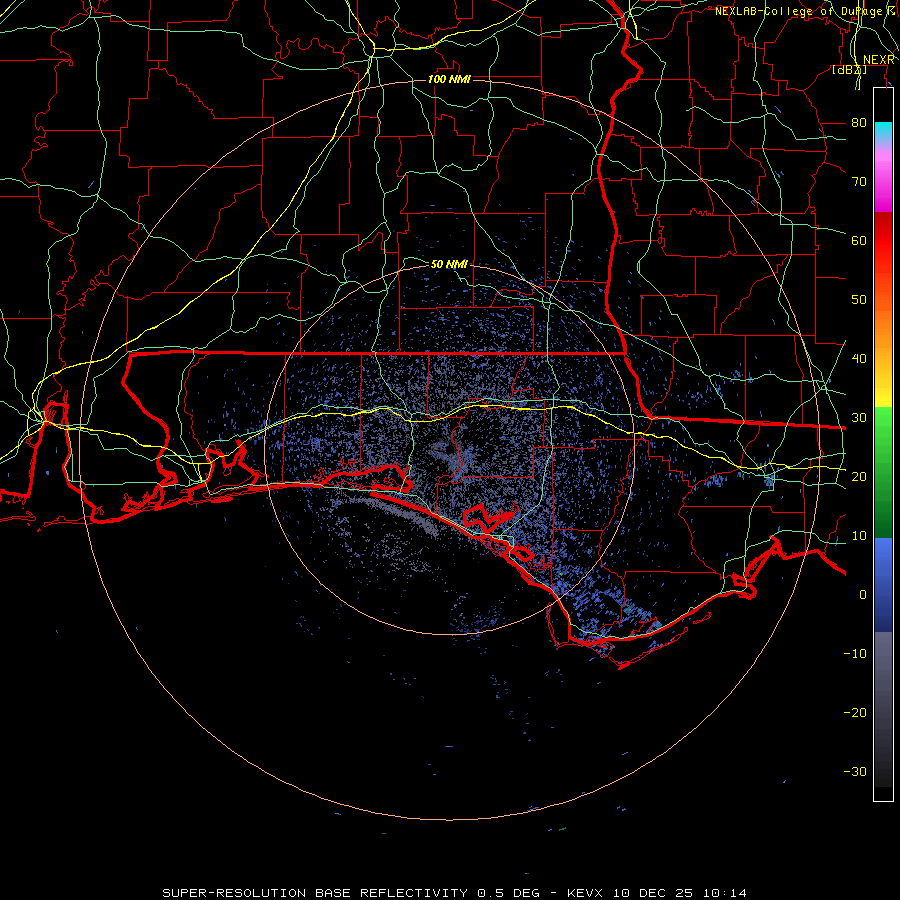Click the "-30" value on the dBZ scale
This screenshot has width=900, height=900.
[855, 771]
